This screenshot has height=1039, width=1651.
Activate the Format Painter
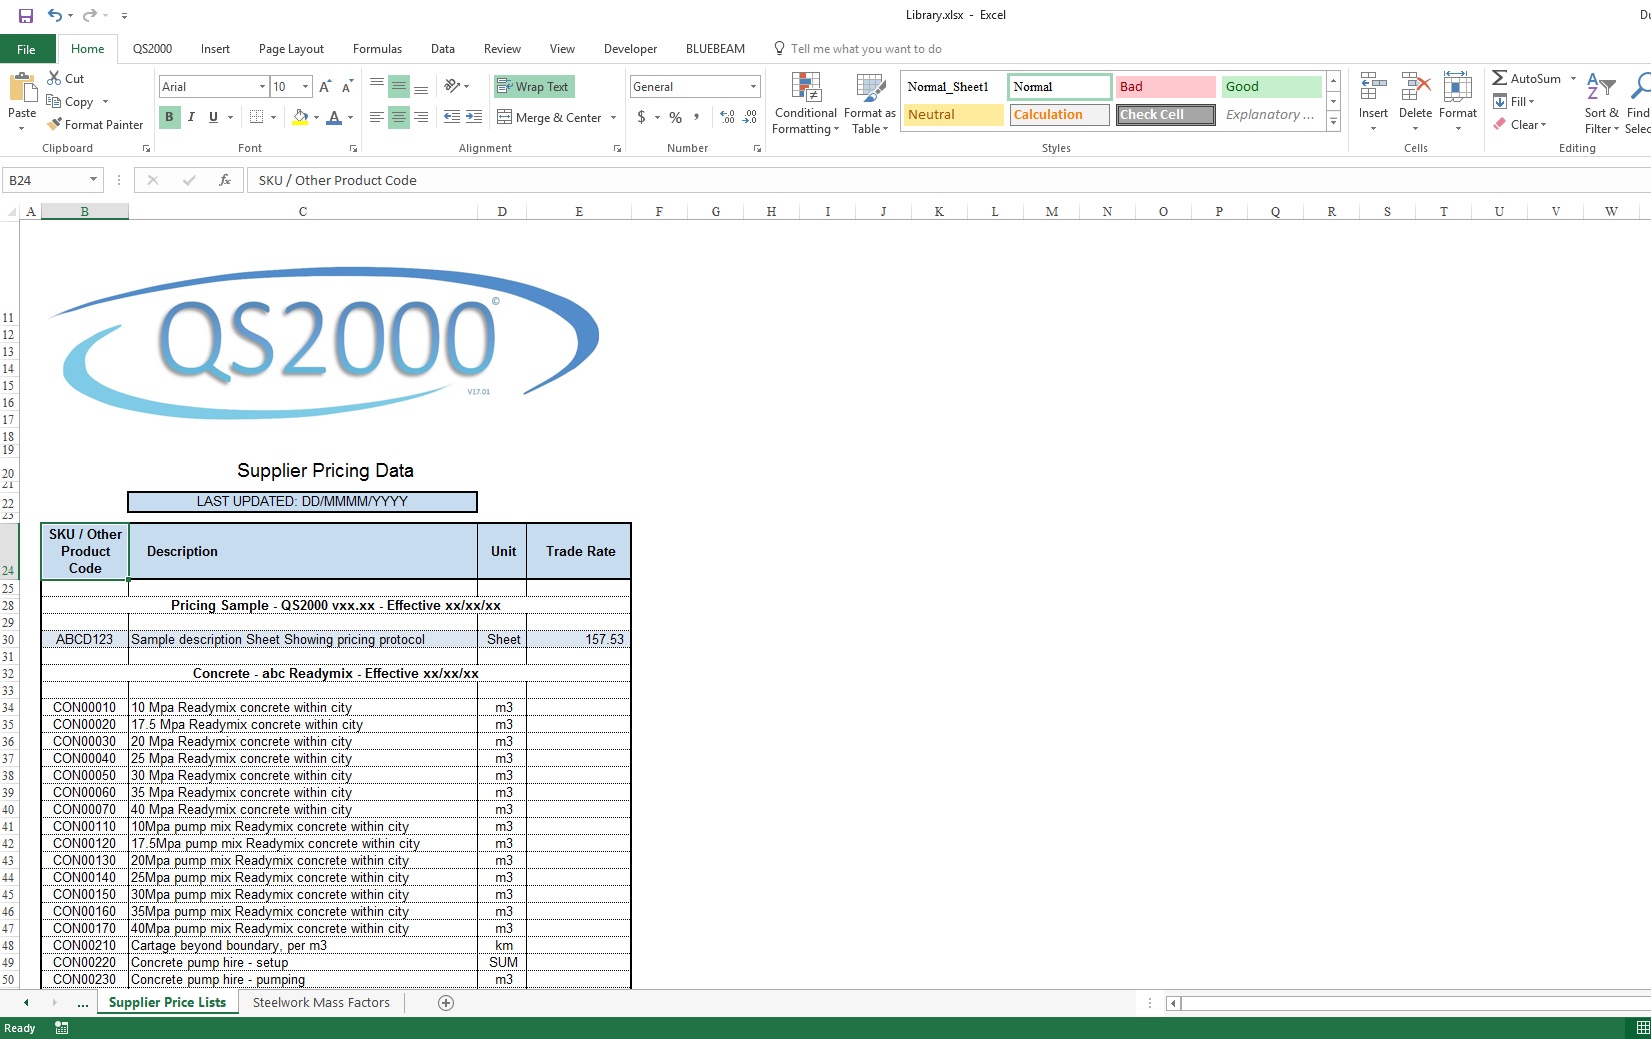coord(95,124)
